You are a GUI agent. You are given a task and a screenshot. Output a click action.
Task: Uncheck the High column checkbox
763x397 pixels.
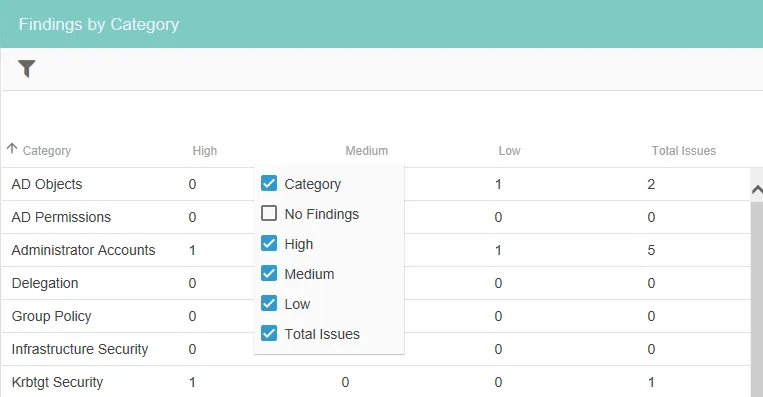(269, 243)
